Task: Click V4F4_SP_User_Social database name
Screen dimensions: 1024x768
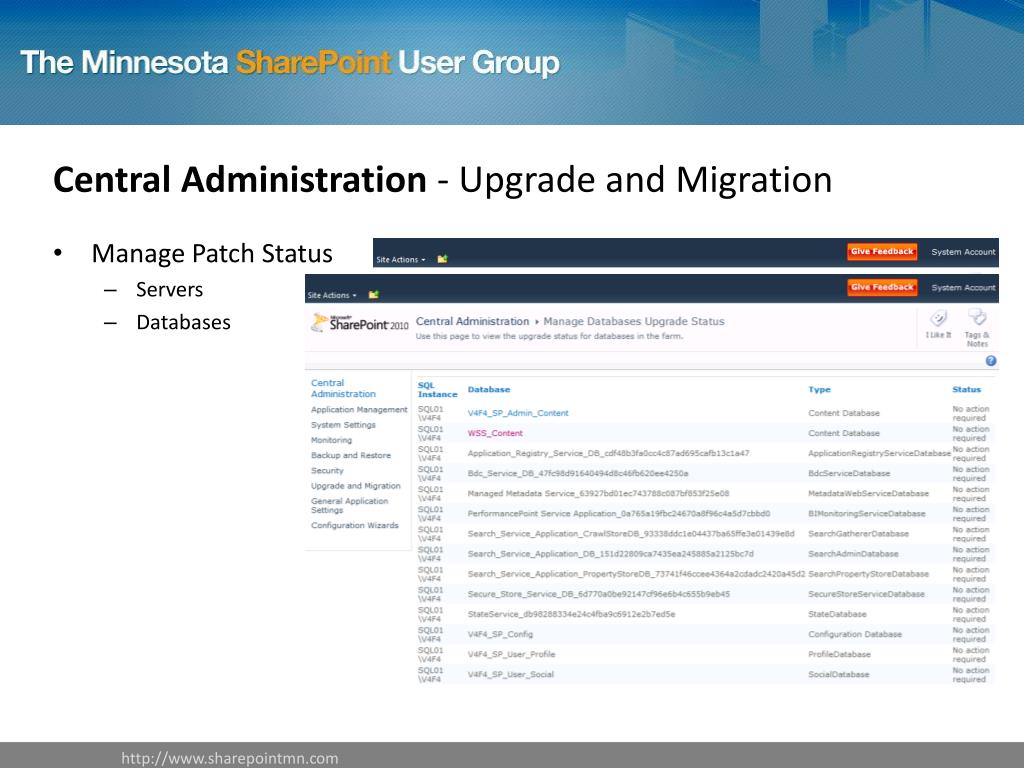Action: pos(511,675)
